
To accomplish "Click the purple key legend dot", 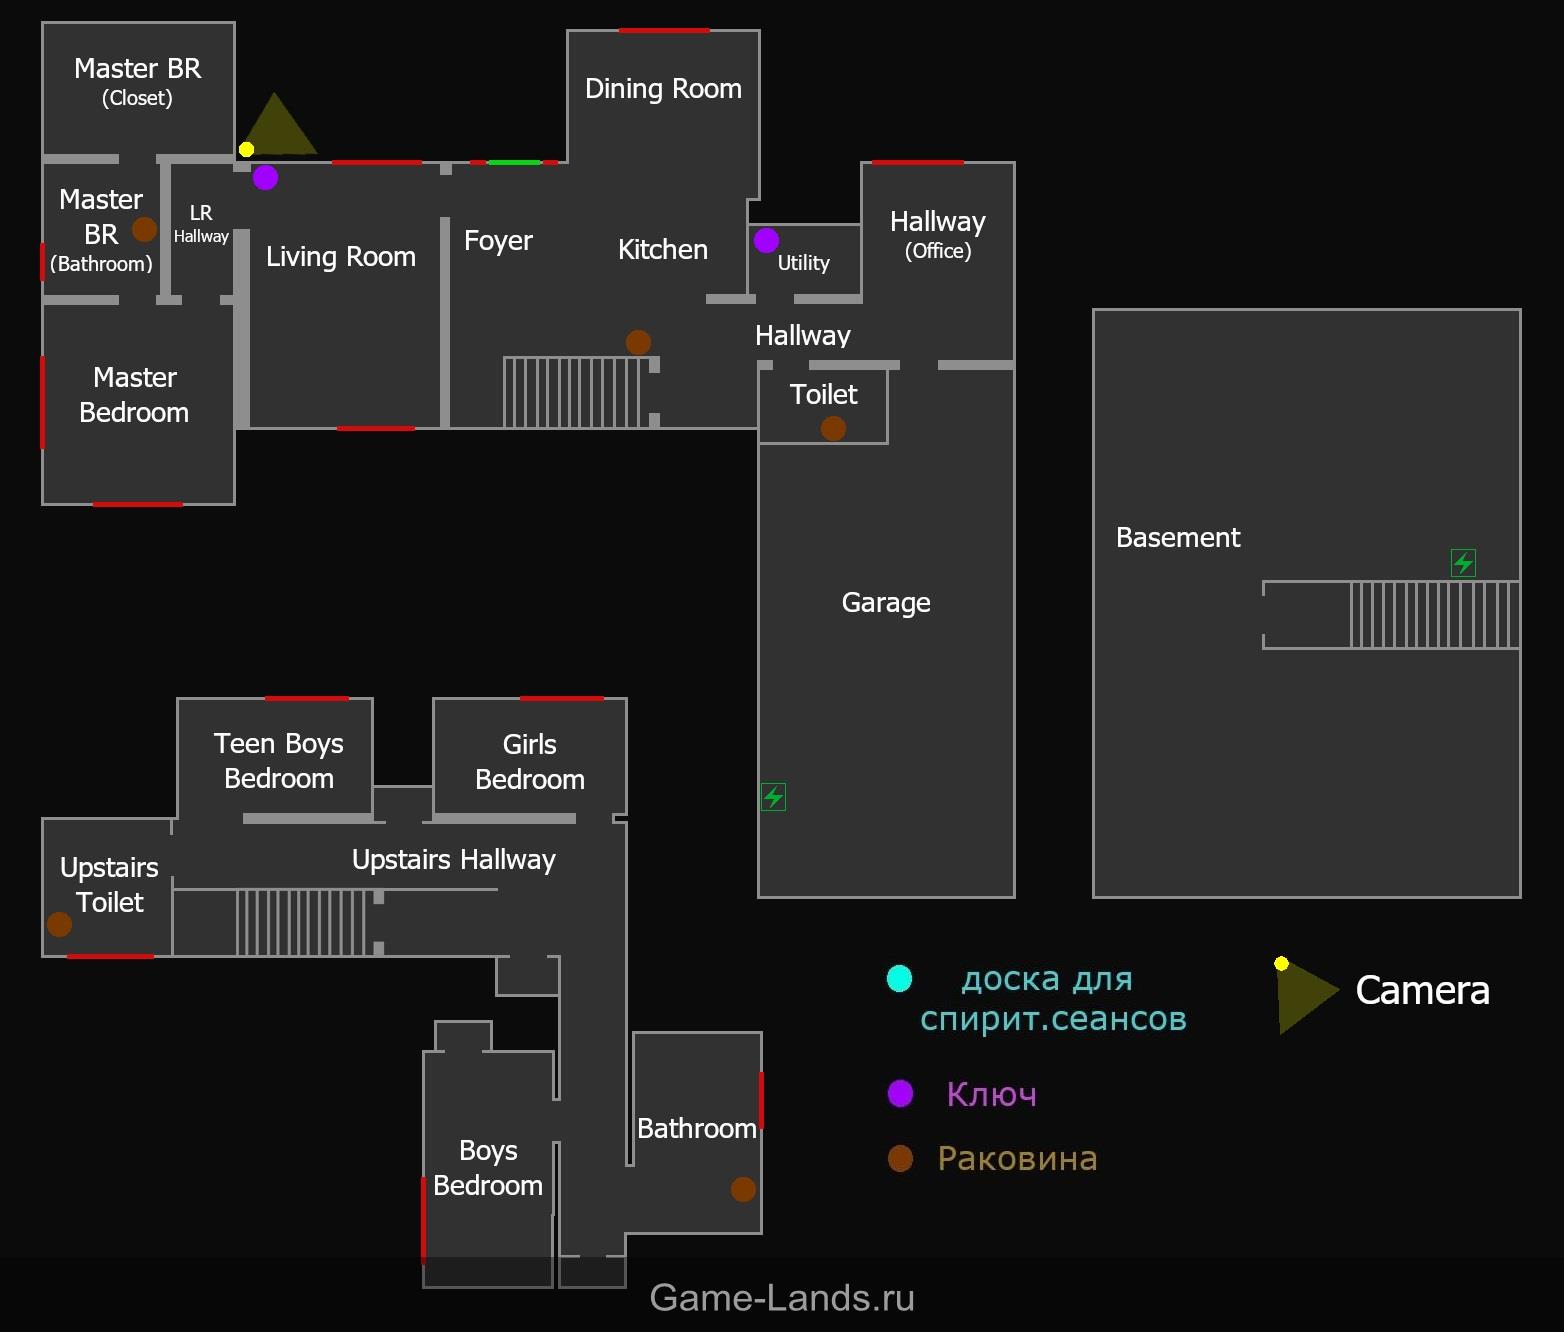I will [x=900, y=1093].
